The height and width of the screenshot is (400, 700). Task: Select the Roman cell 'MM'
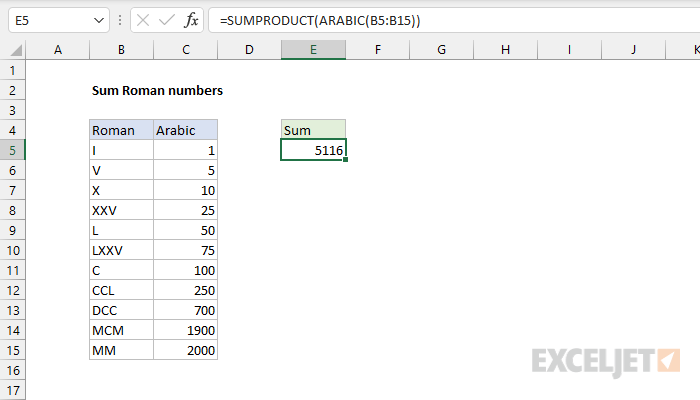121,350
